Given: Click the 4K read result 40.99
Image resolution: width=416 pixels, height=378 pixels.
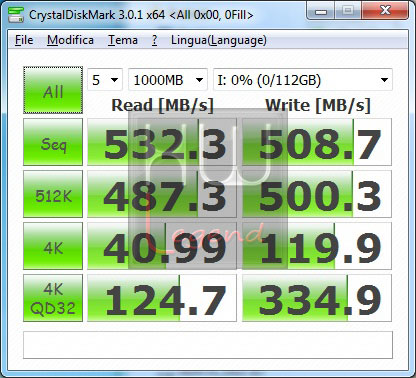Looking at the screenshot, I should click(162, 246).
